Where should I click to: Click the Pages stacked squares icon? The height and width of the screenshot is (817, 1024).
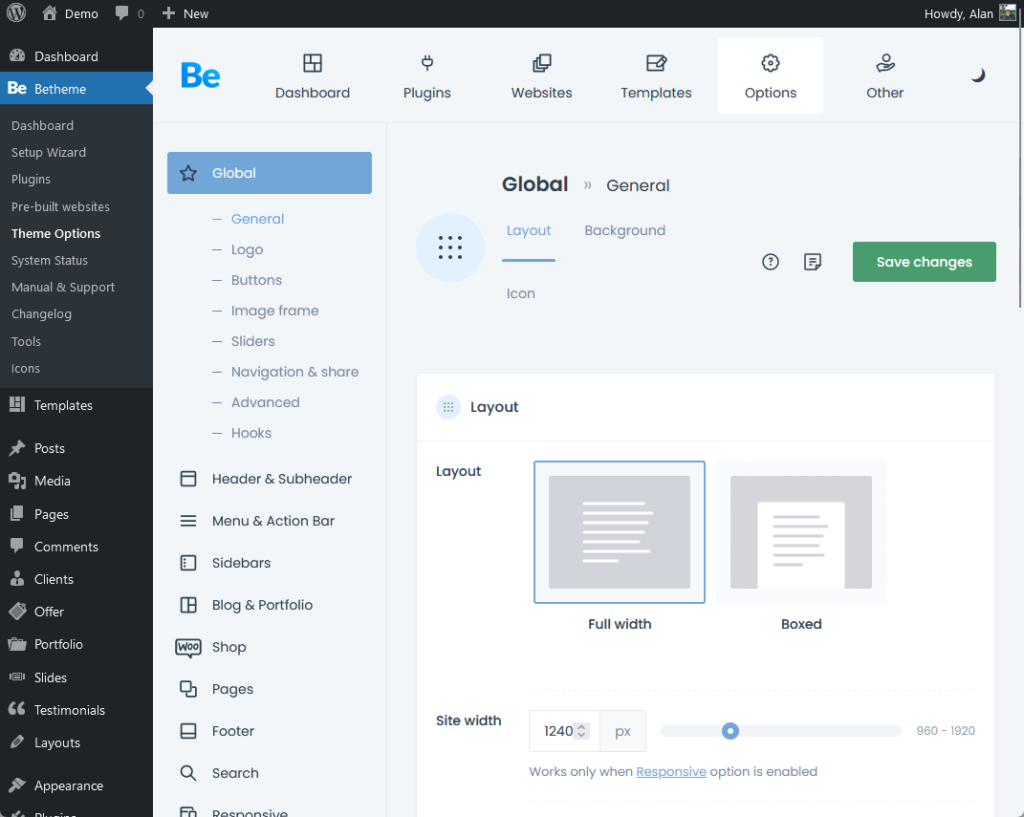pyautogui.click(x=188, y=689)
